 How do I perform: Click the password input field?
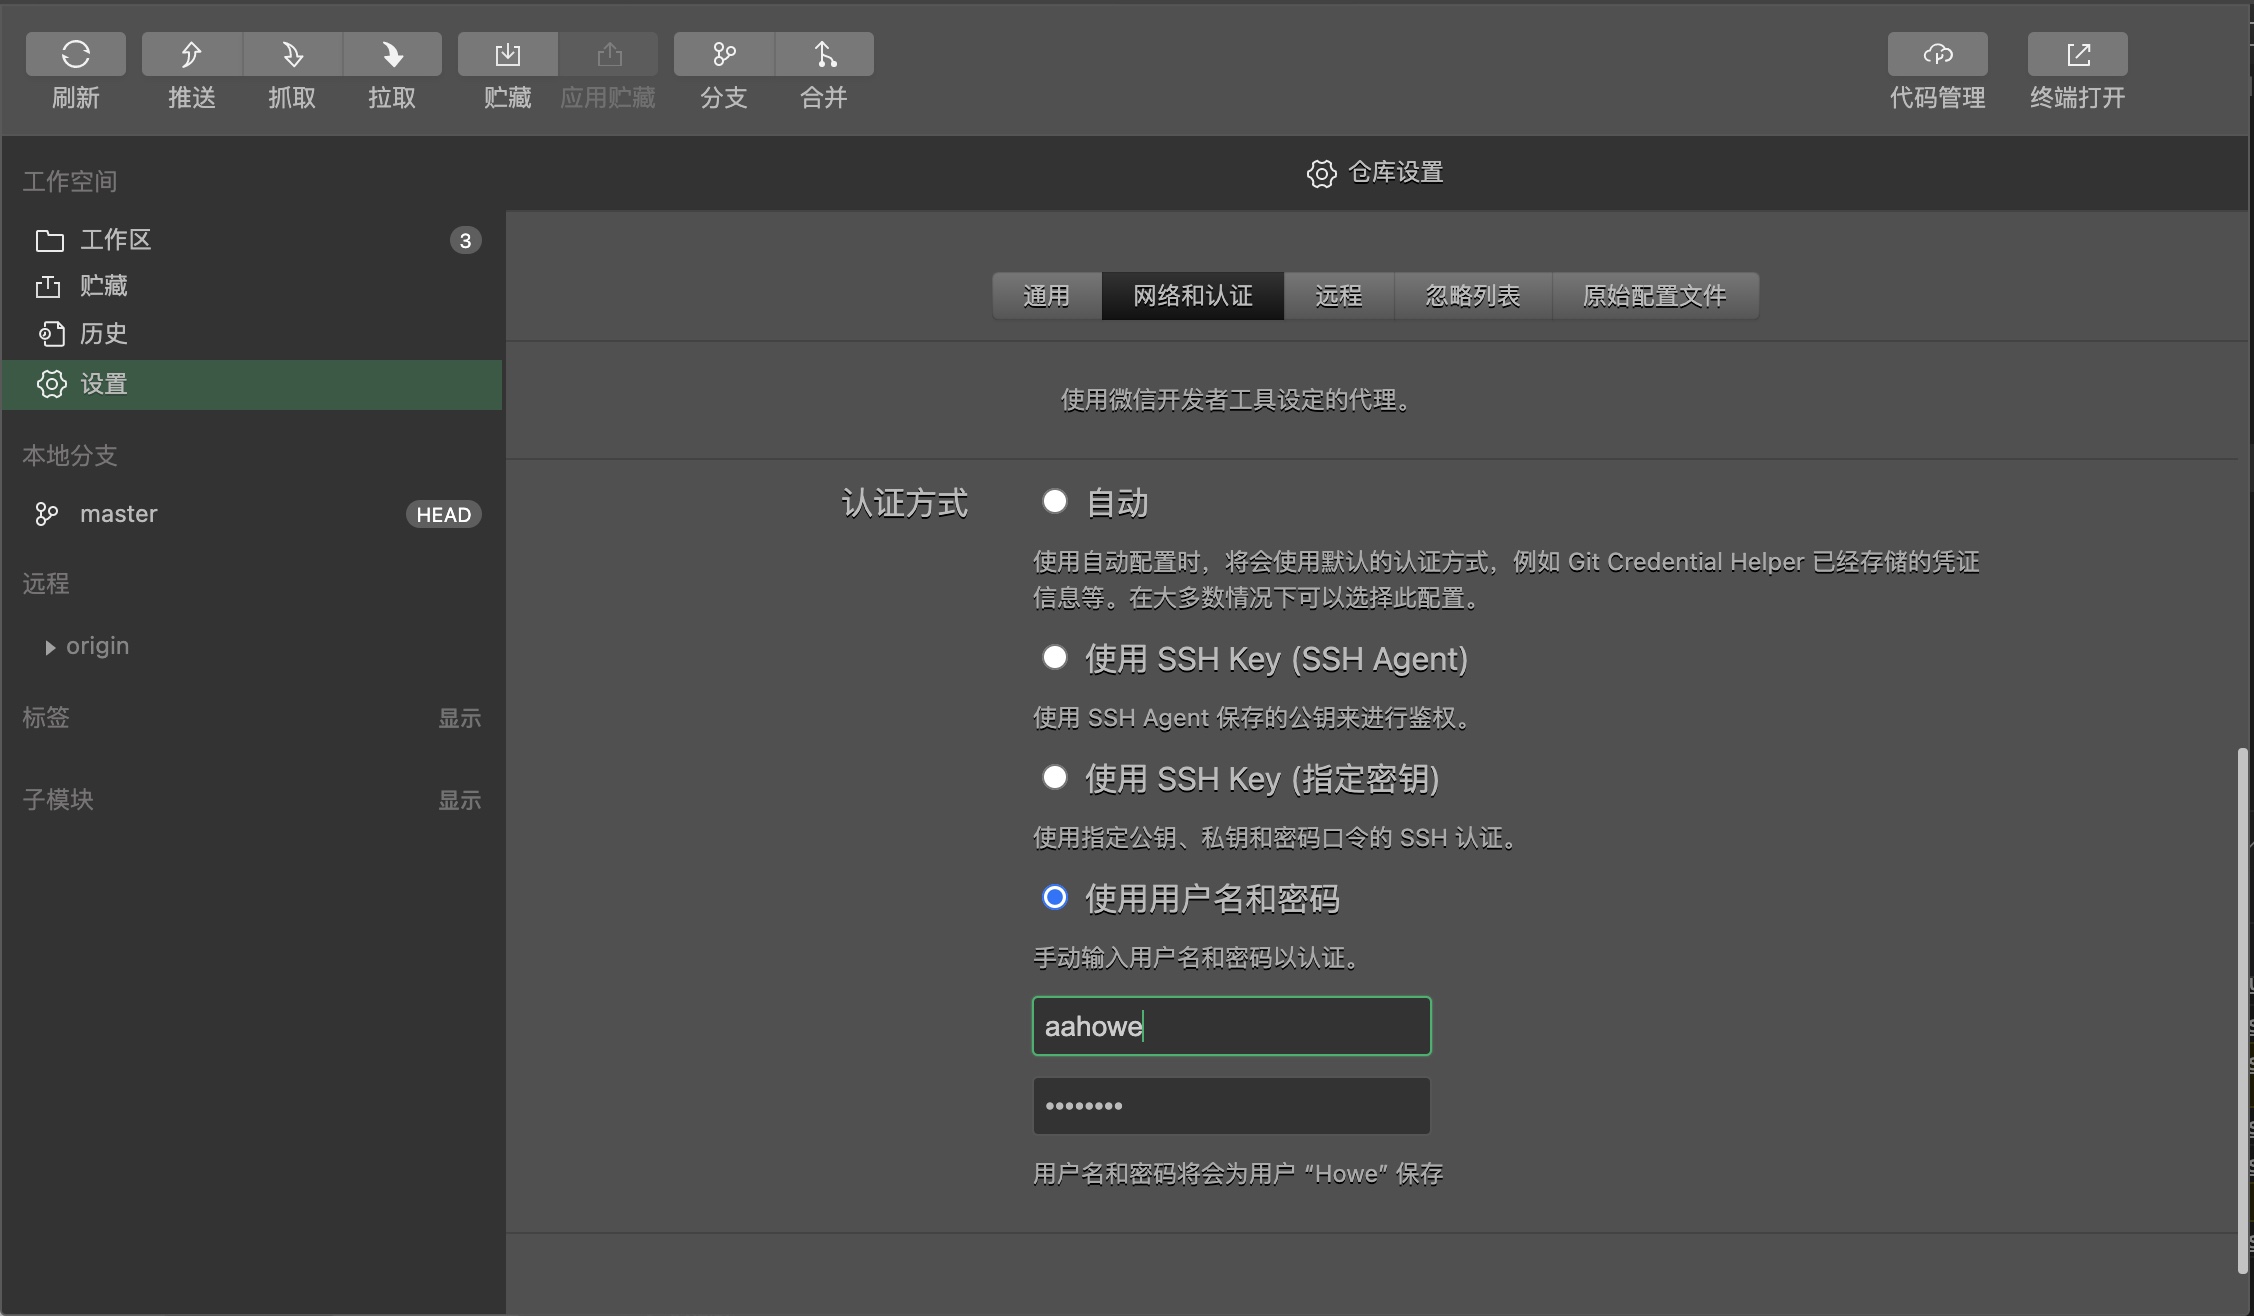click(x=1232, y=1106)
